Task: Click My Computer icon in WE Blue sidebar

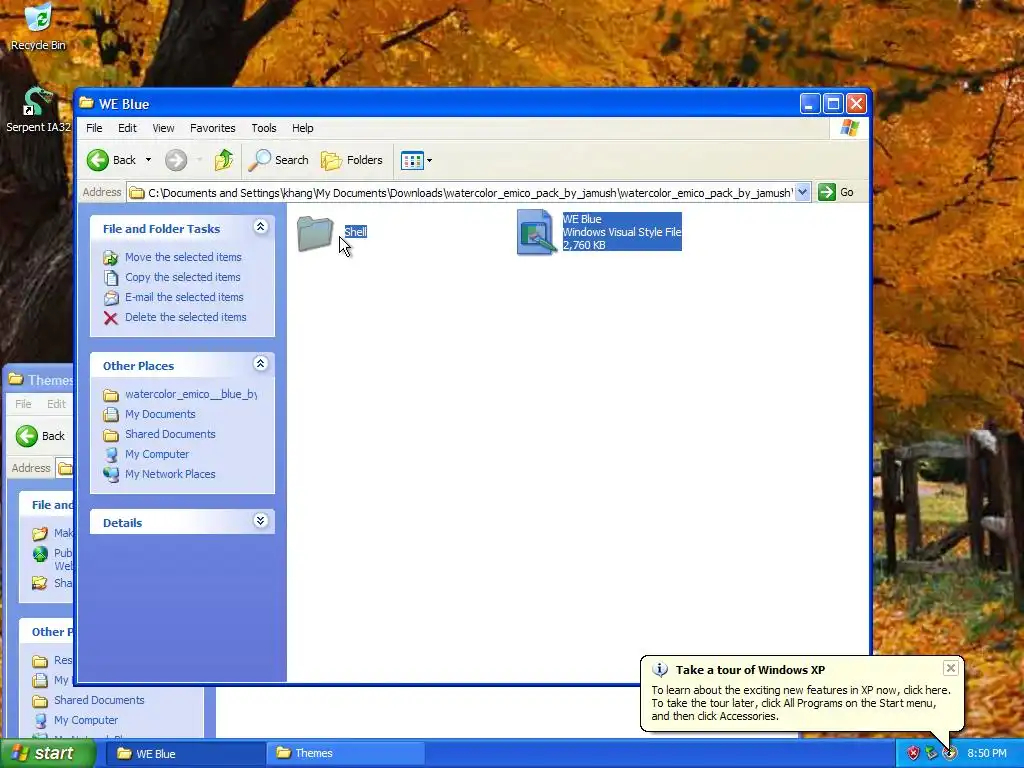Action: coord(111,455)
